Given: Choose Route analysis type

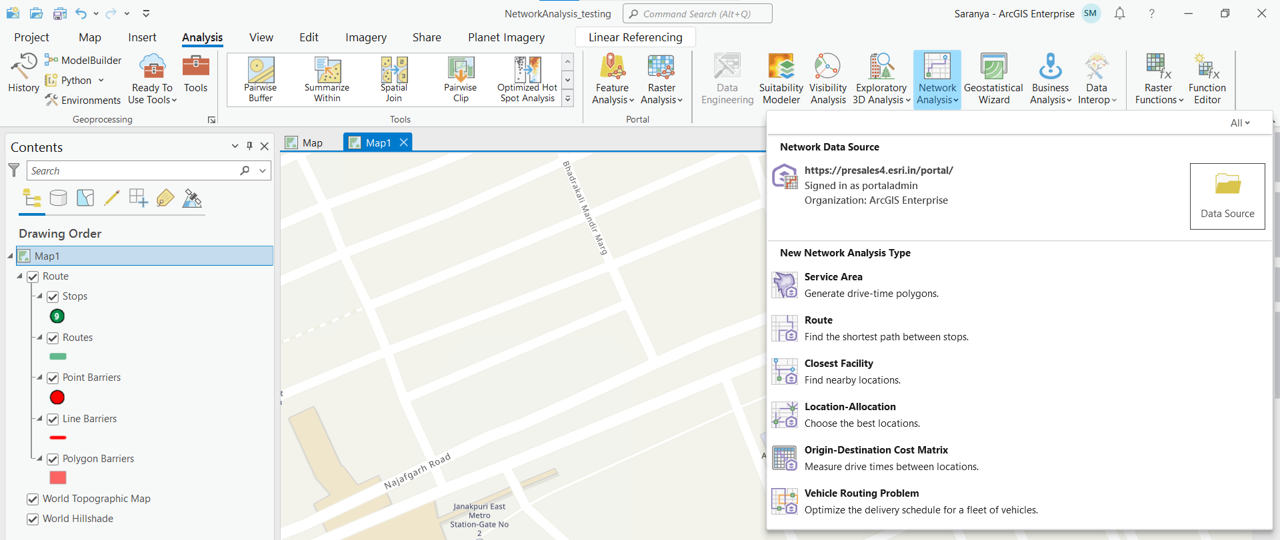Looking at the screenshot, I should click(x=1020, y=328).
